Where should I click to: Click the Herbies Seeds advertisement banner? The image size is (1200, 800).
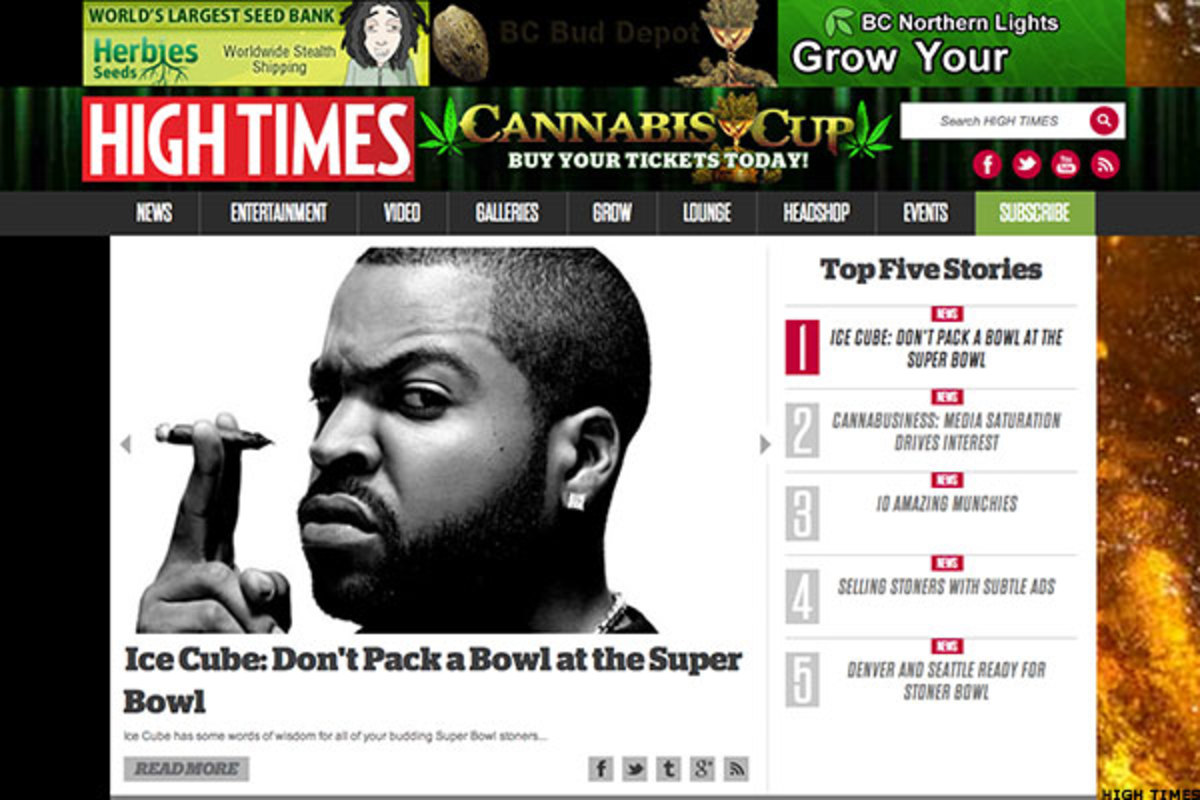(256, 43)
